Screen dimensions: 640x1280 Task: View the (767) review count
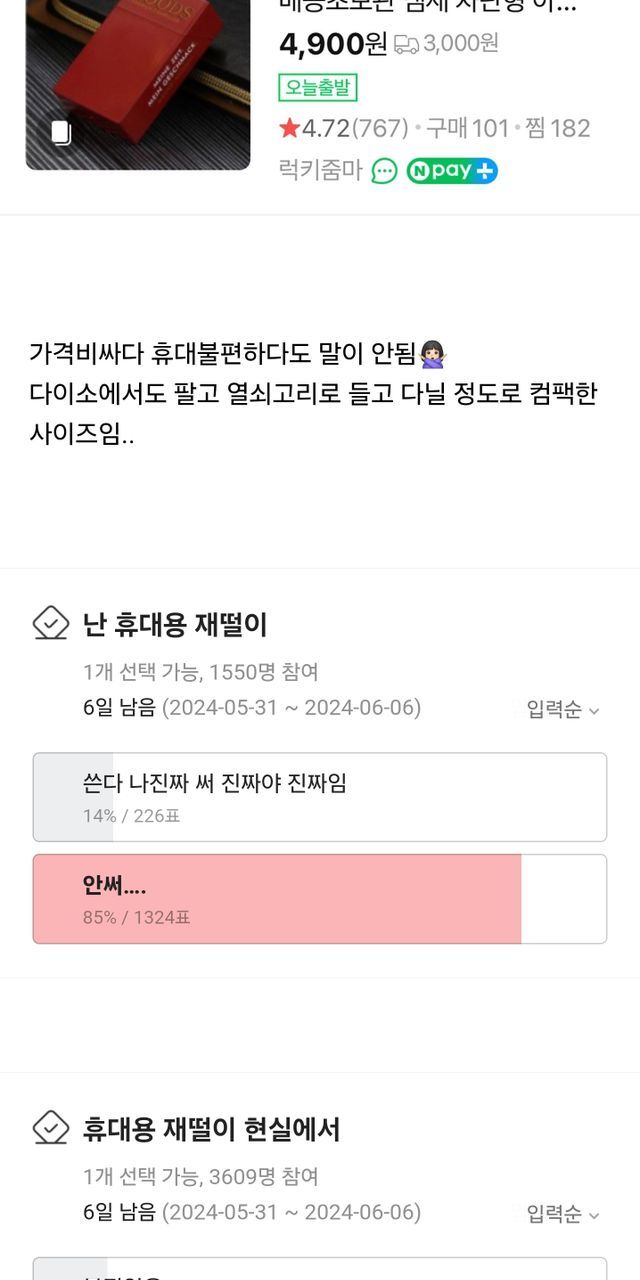tap(379, 128)
